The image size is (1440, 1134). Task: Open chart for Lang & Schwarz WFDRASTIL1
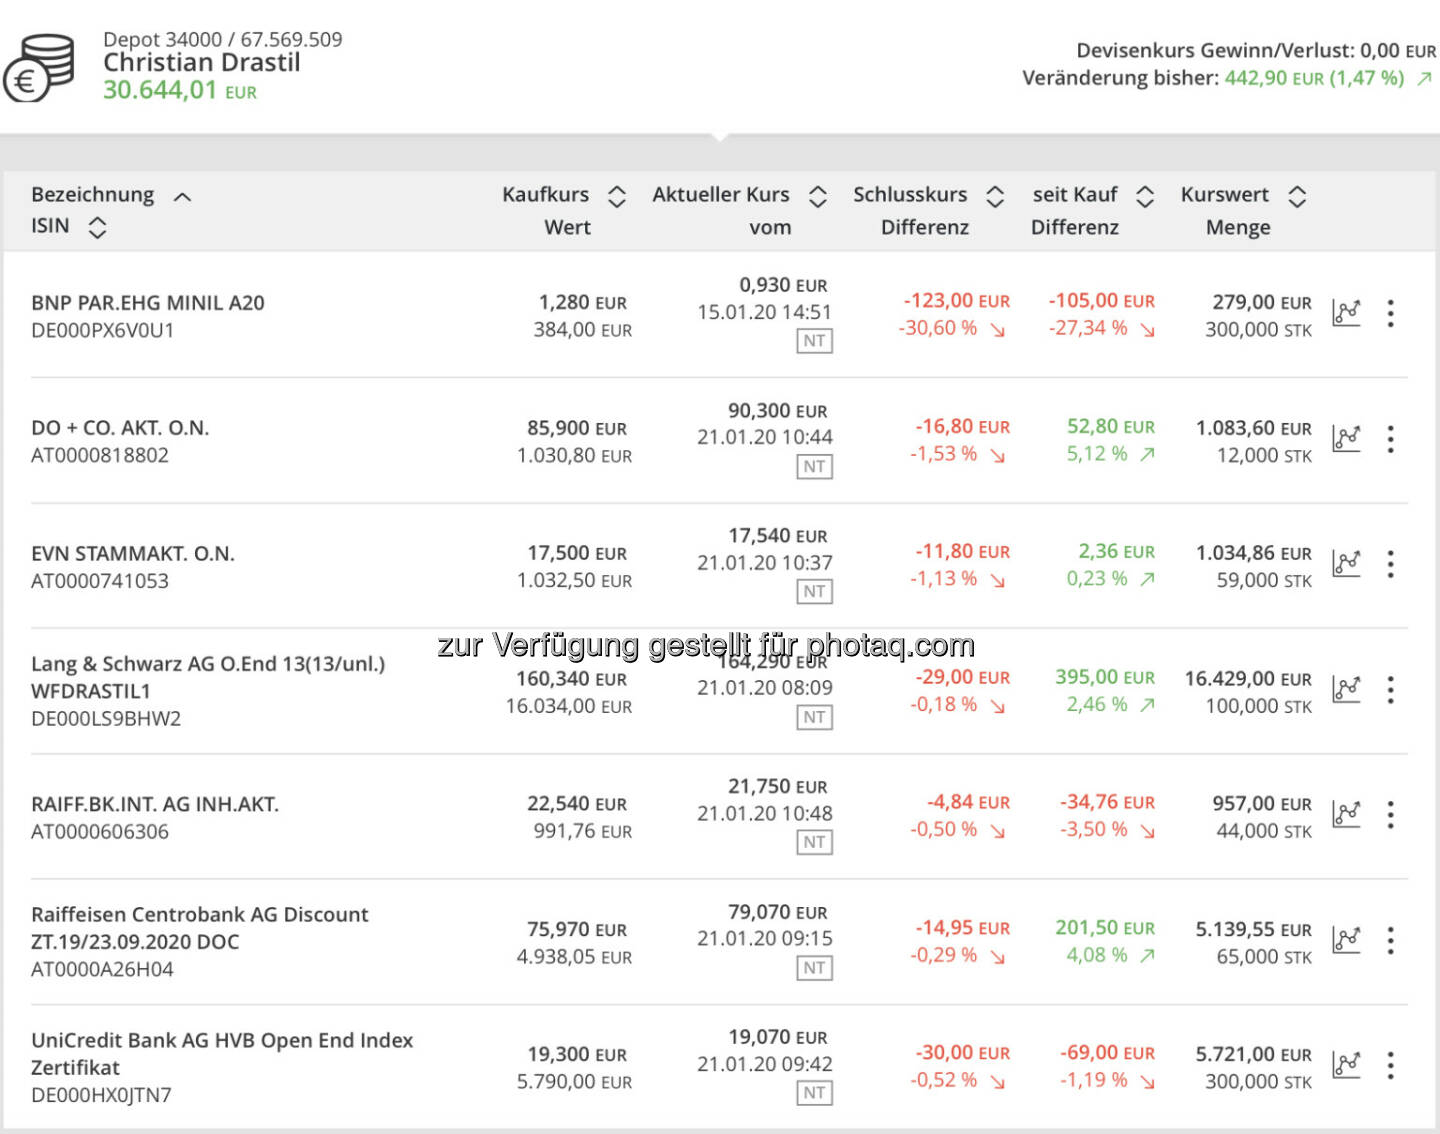tap(1347, 689)
